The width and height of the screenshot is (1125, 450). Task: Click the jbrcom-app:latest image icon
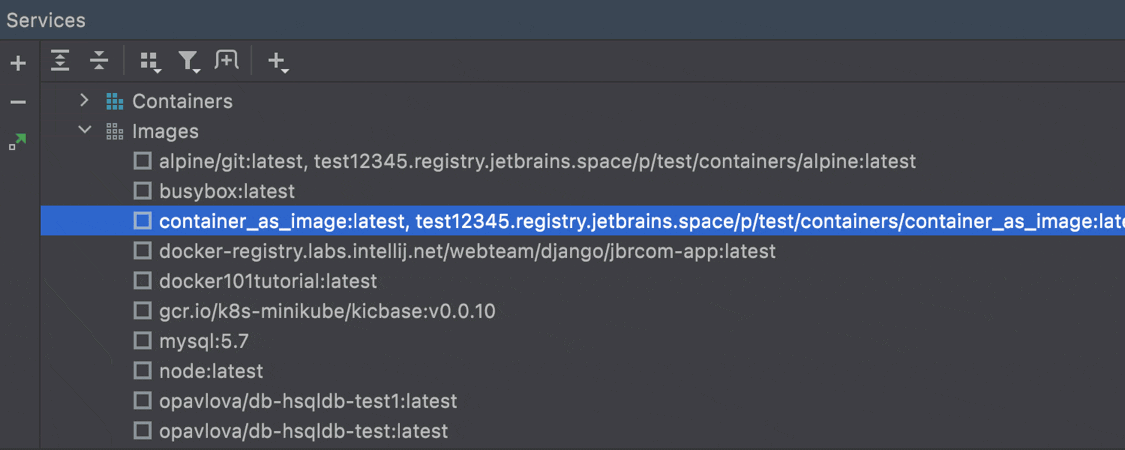(x=143, y=251)
